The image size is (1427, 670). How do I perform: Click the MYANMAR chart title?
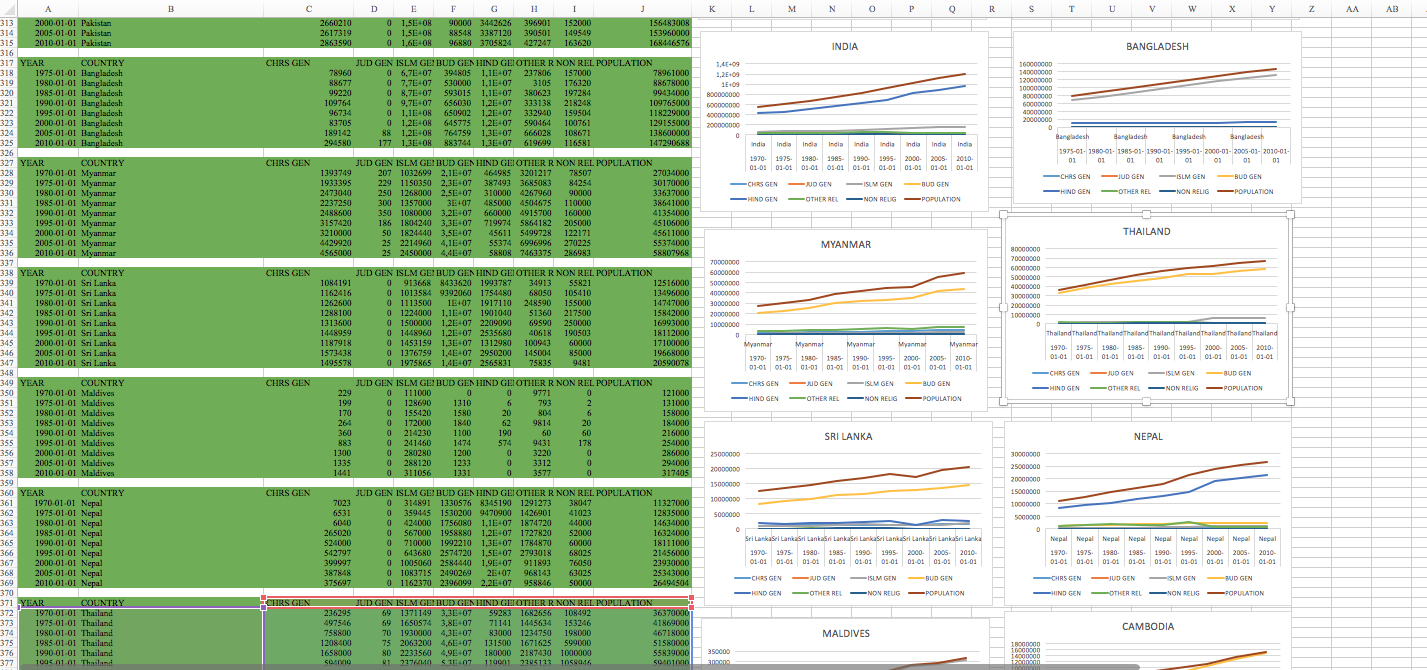pos(846,244)
